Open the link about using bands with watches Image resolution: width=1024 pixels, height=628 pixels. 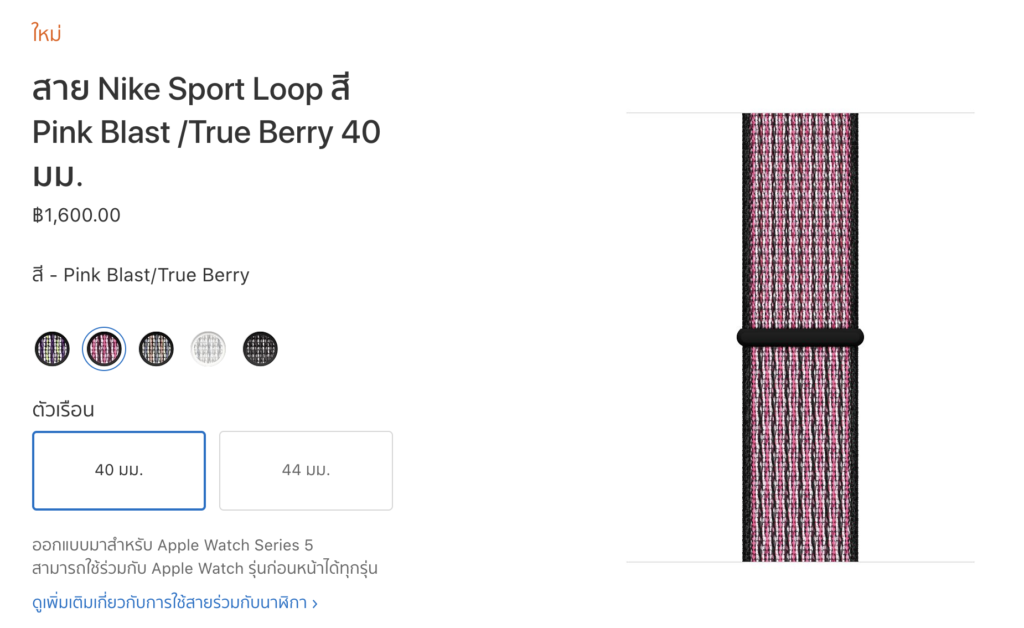170,603
